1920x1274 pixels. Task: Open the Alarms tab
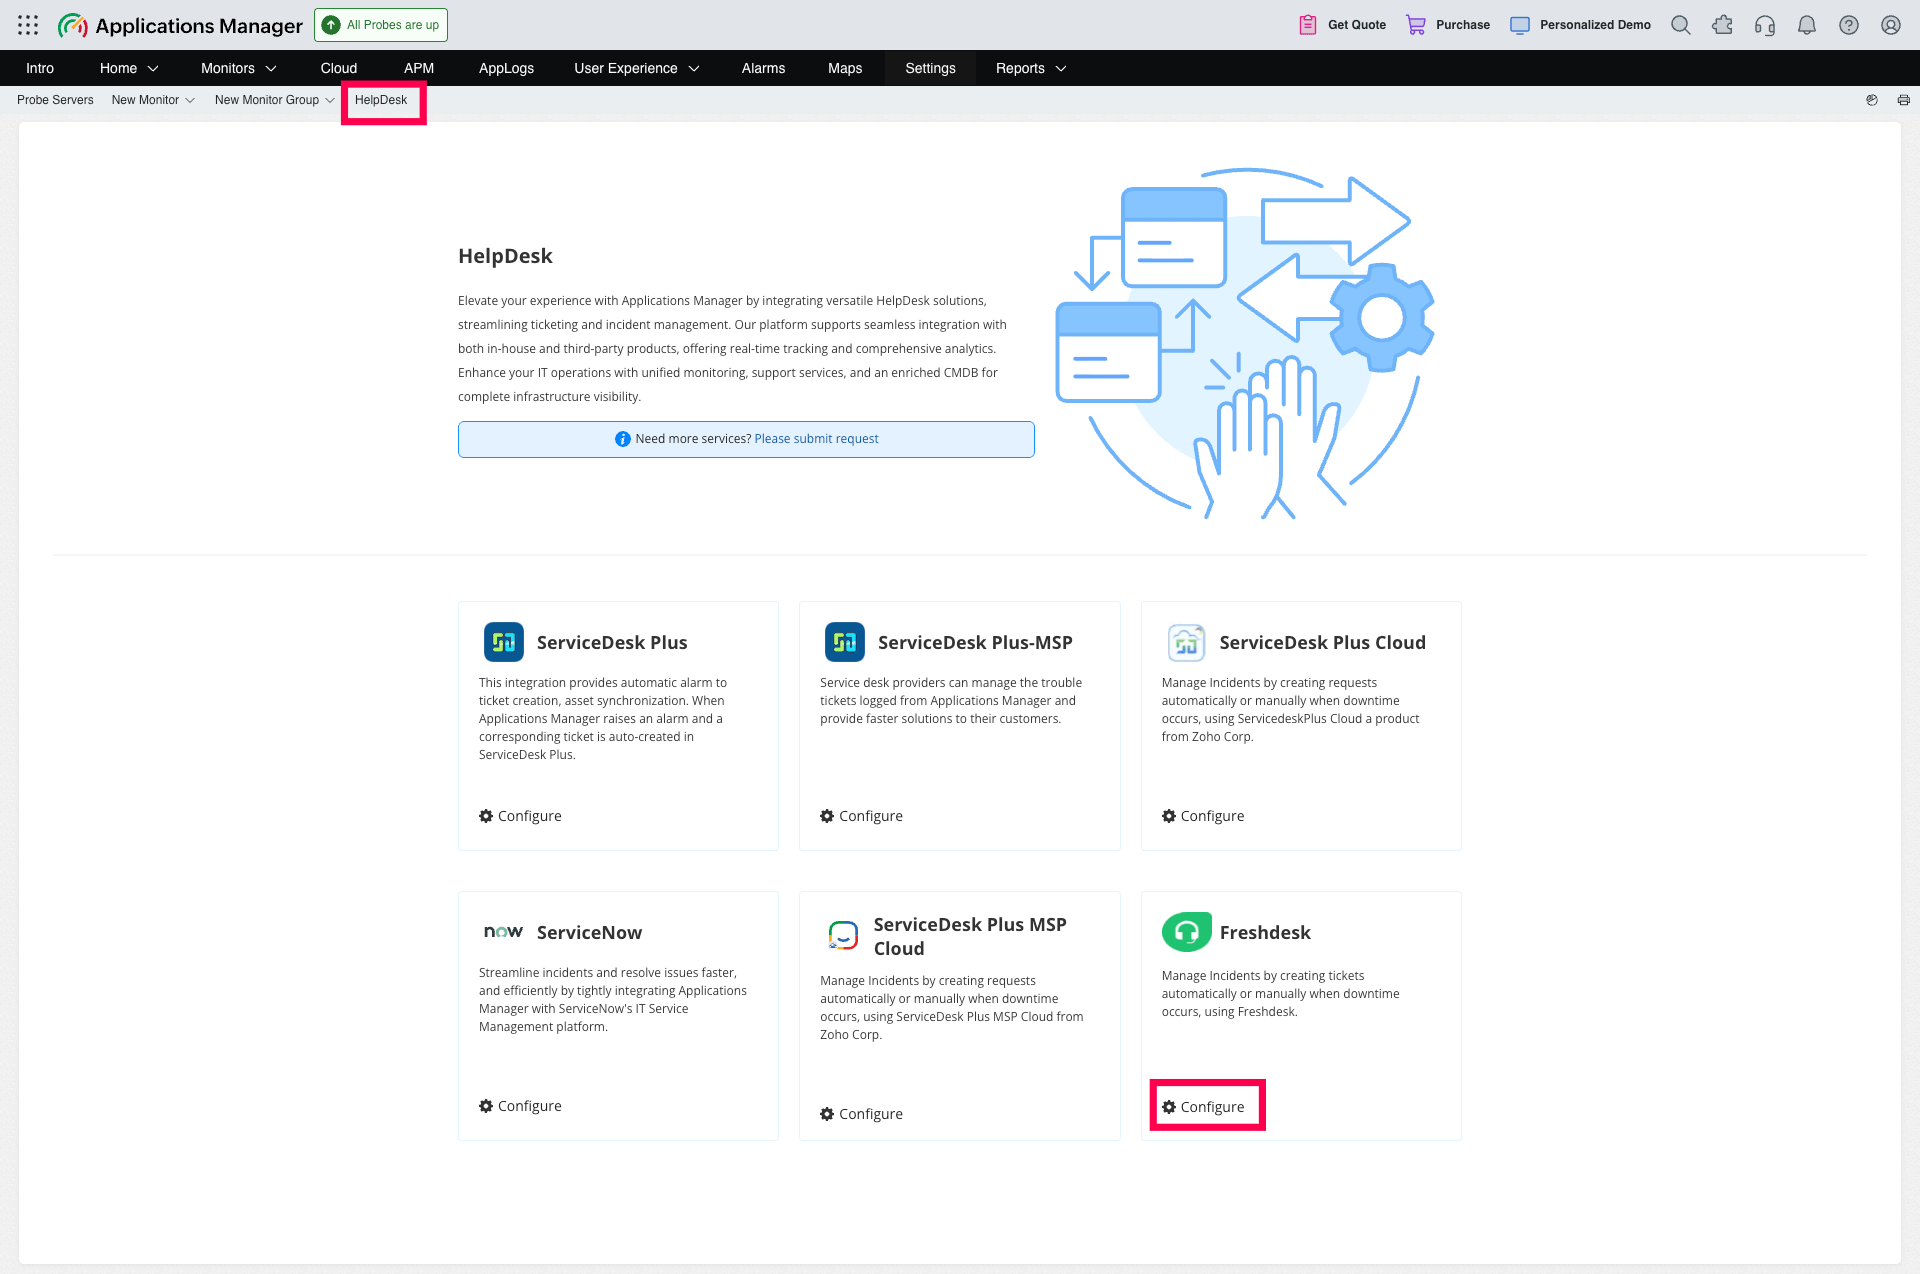coord(763,68)
